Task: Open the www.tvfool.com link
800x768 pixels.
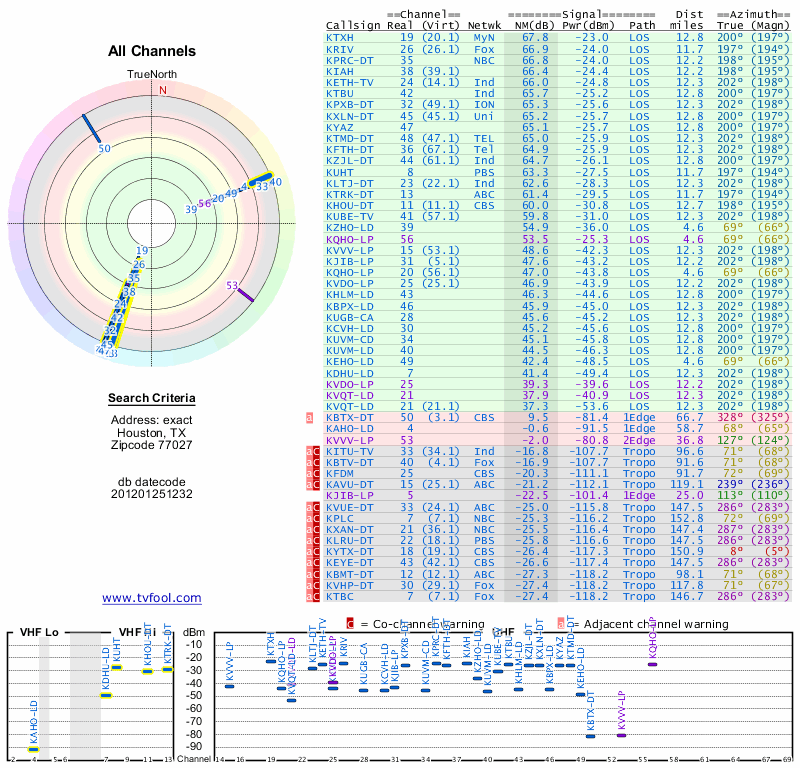Action: (x=152, y=598)
